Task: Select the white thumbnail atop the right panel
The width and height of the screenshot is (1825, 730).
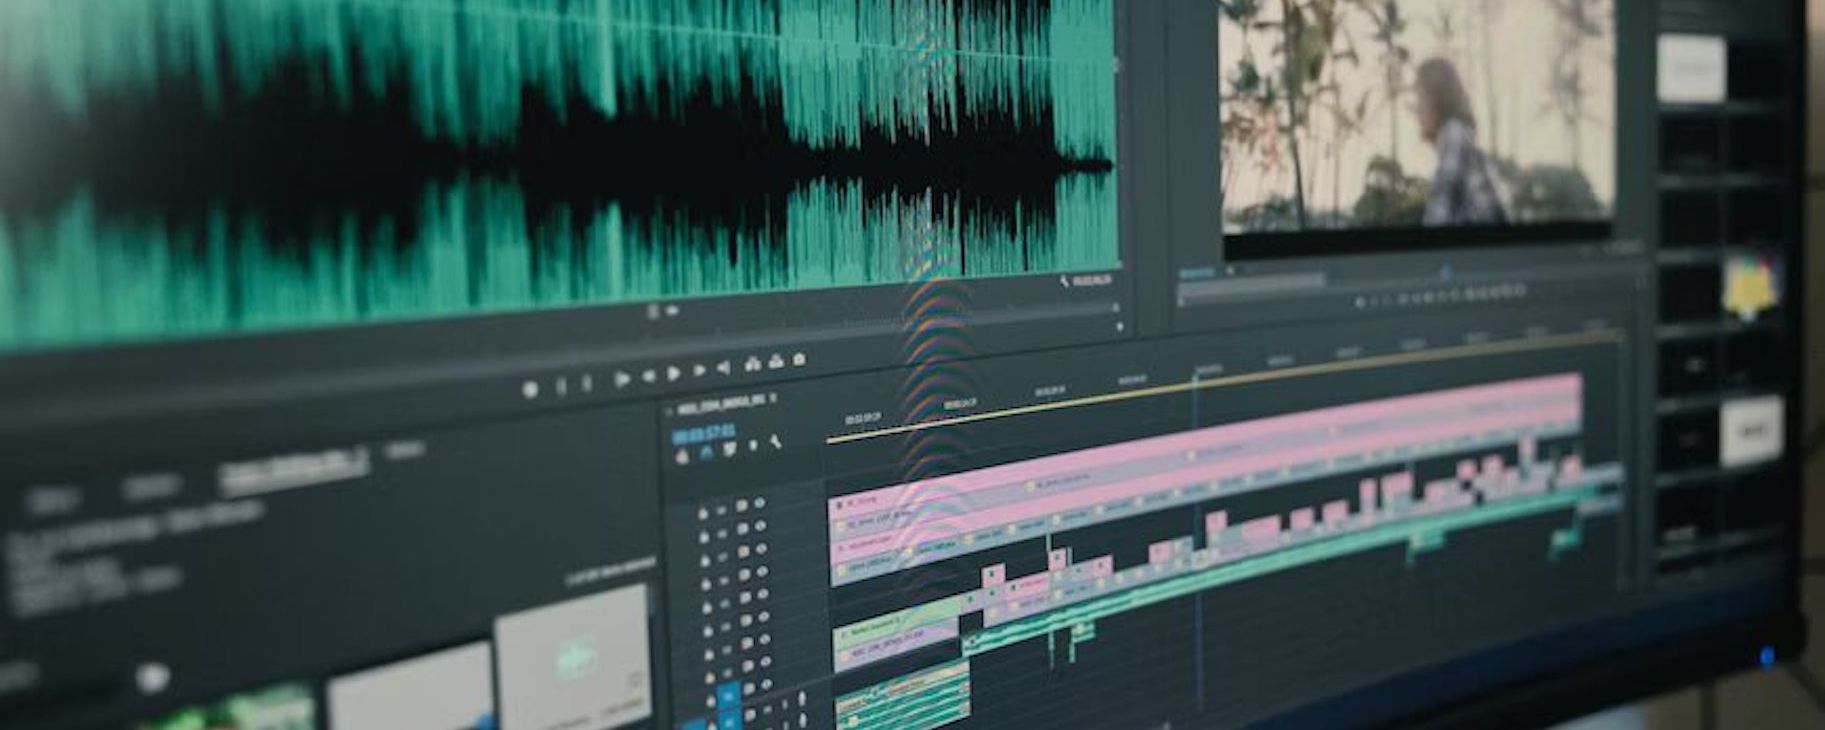Action: [x=1690, y=68]
